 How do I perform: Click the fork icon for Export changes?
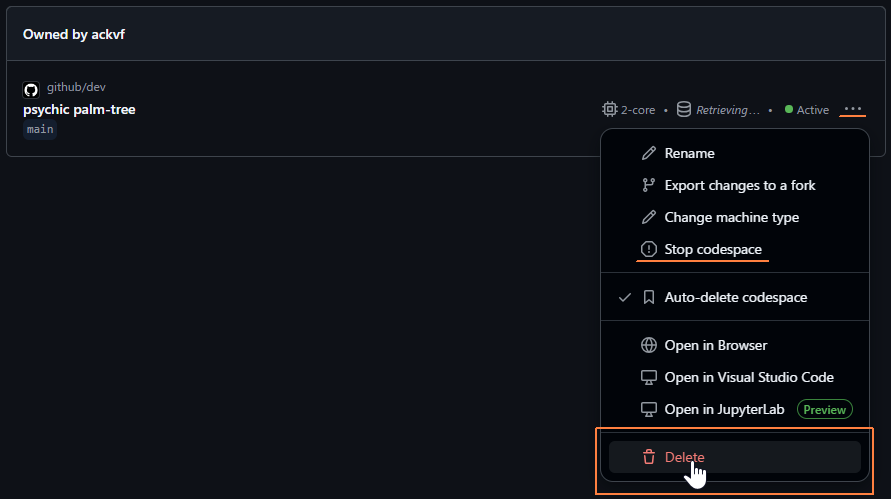click(648, 185)
